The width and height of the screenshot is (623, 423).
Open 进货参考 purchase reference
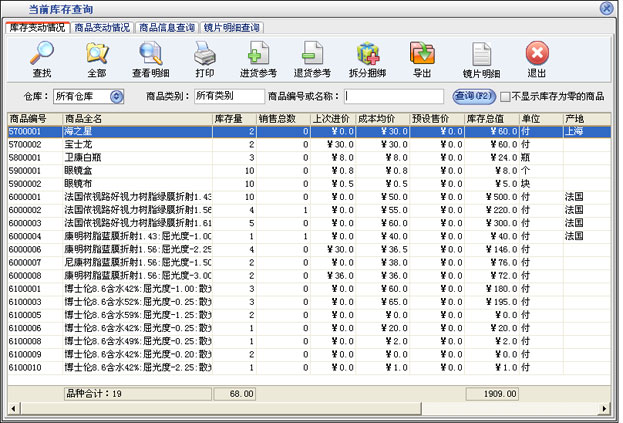click(x=258, y=58)
